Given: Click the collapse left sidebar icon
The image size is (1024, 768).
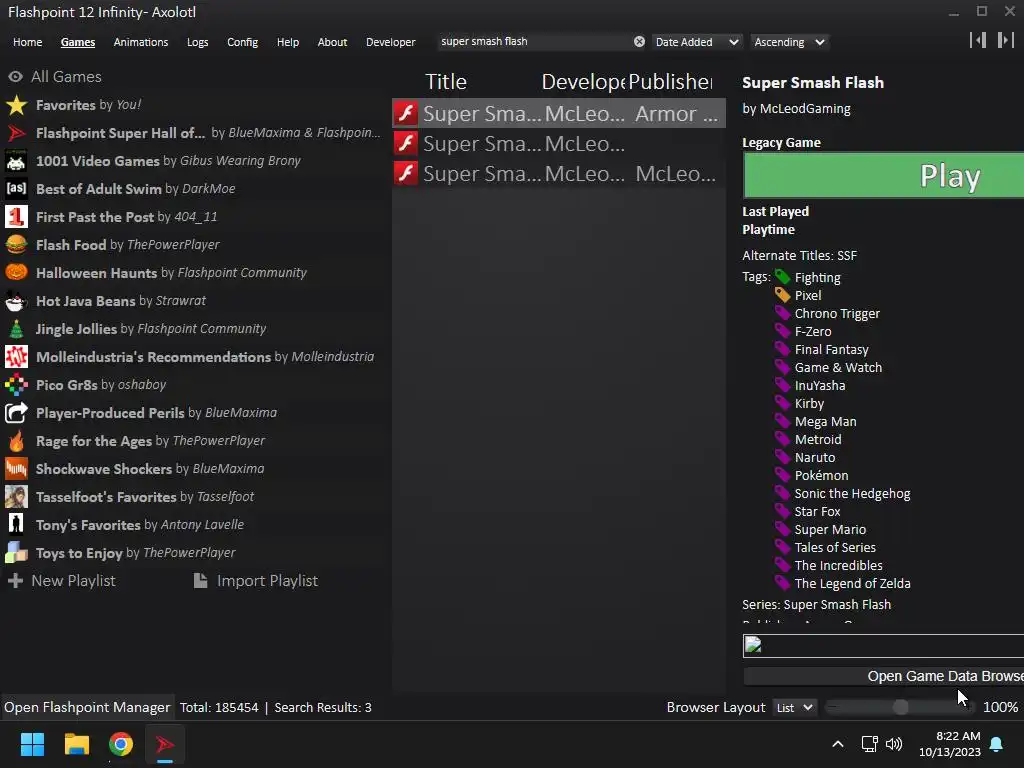Looking at the screenshot, I should click(x=978, y=40).
